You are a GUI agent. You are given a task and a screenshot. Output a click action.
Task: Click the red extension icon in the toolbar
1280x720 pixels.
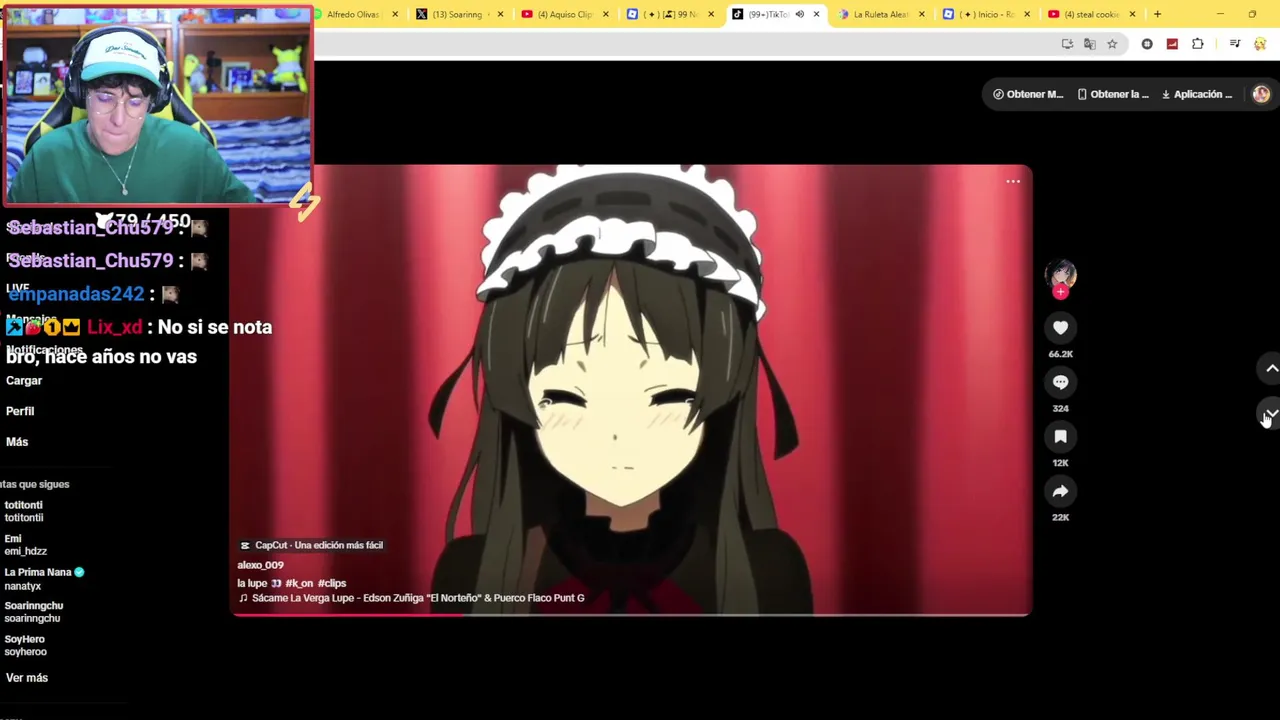tap(1172, 44)
